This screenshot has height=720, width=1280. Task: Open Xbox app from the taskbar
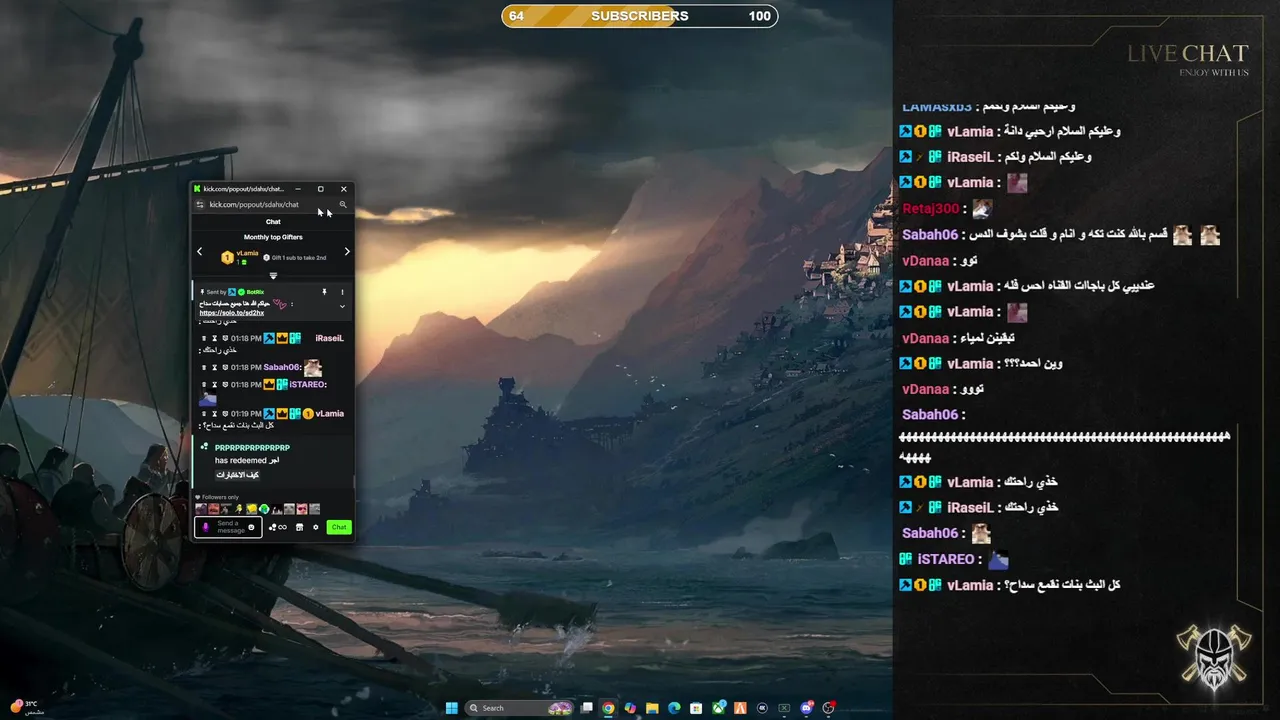click(718, 708)
